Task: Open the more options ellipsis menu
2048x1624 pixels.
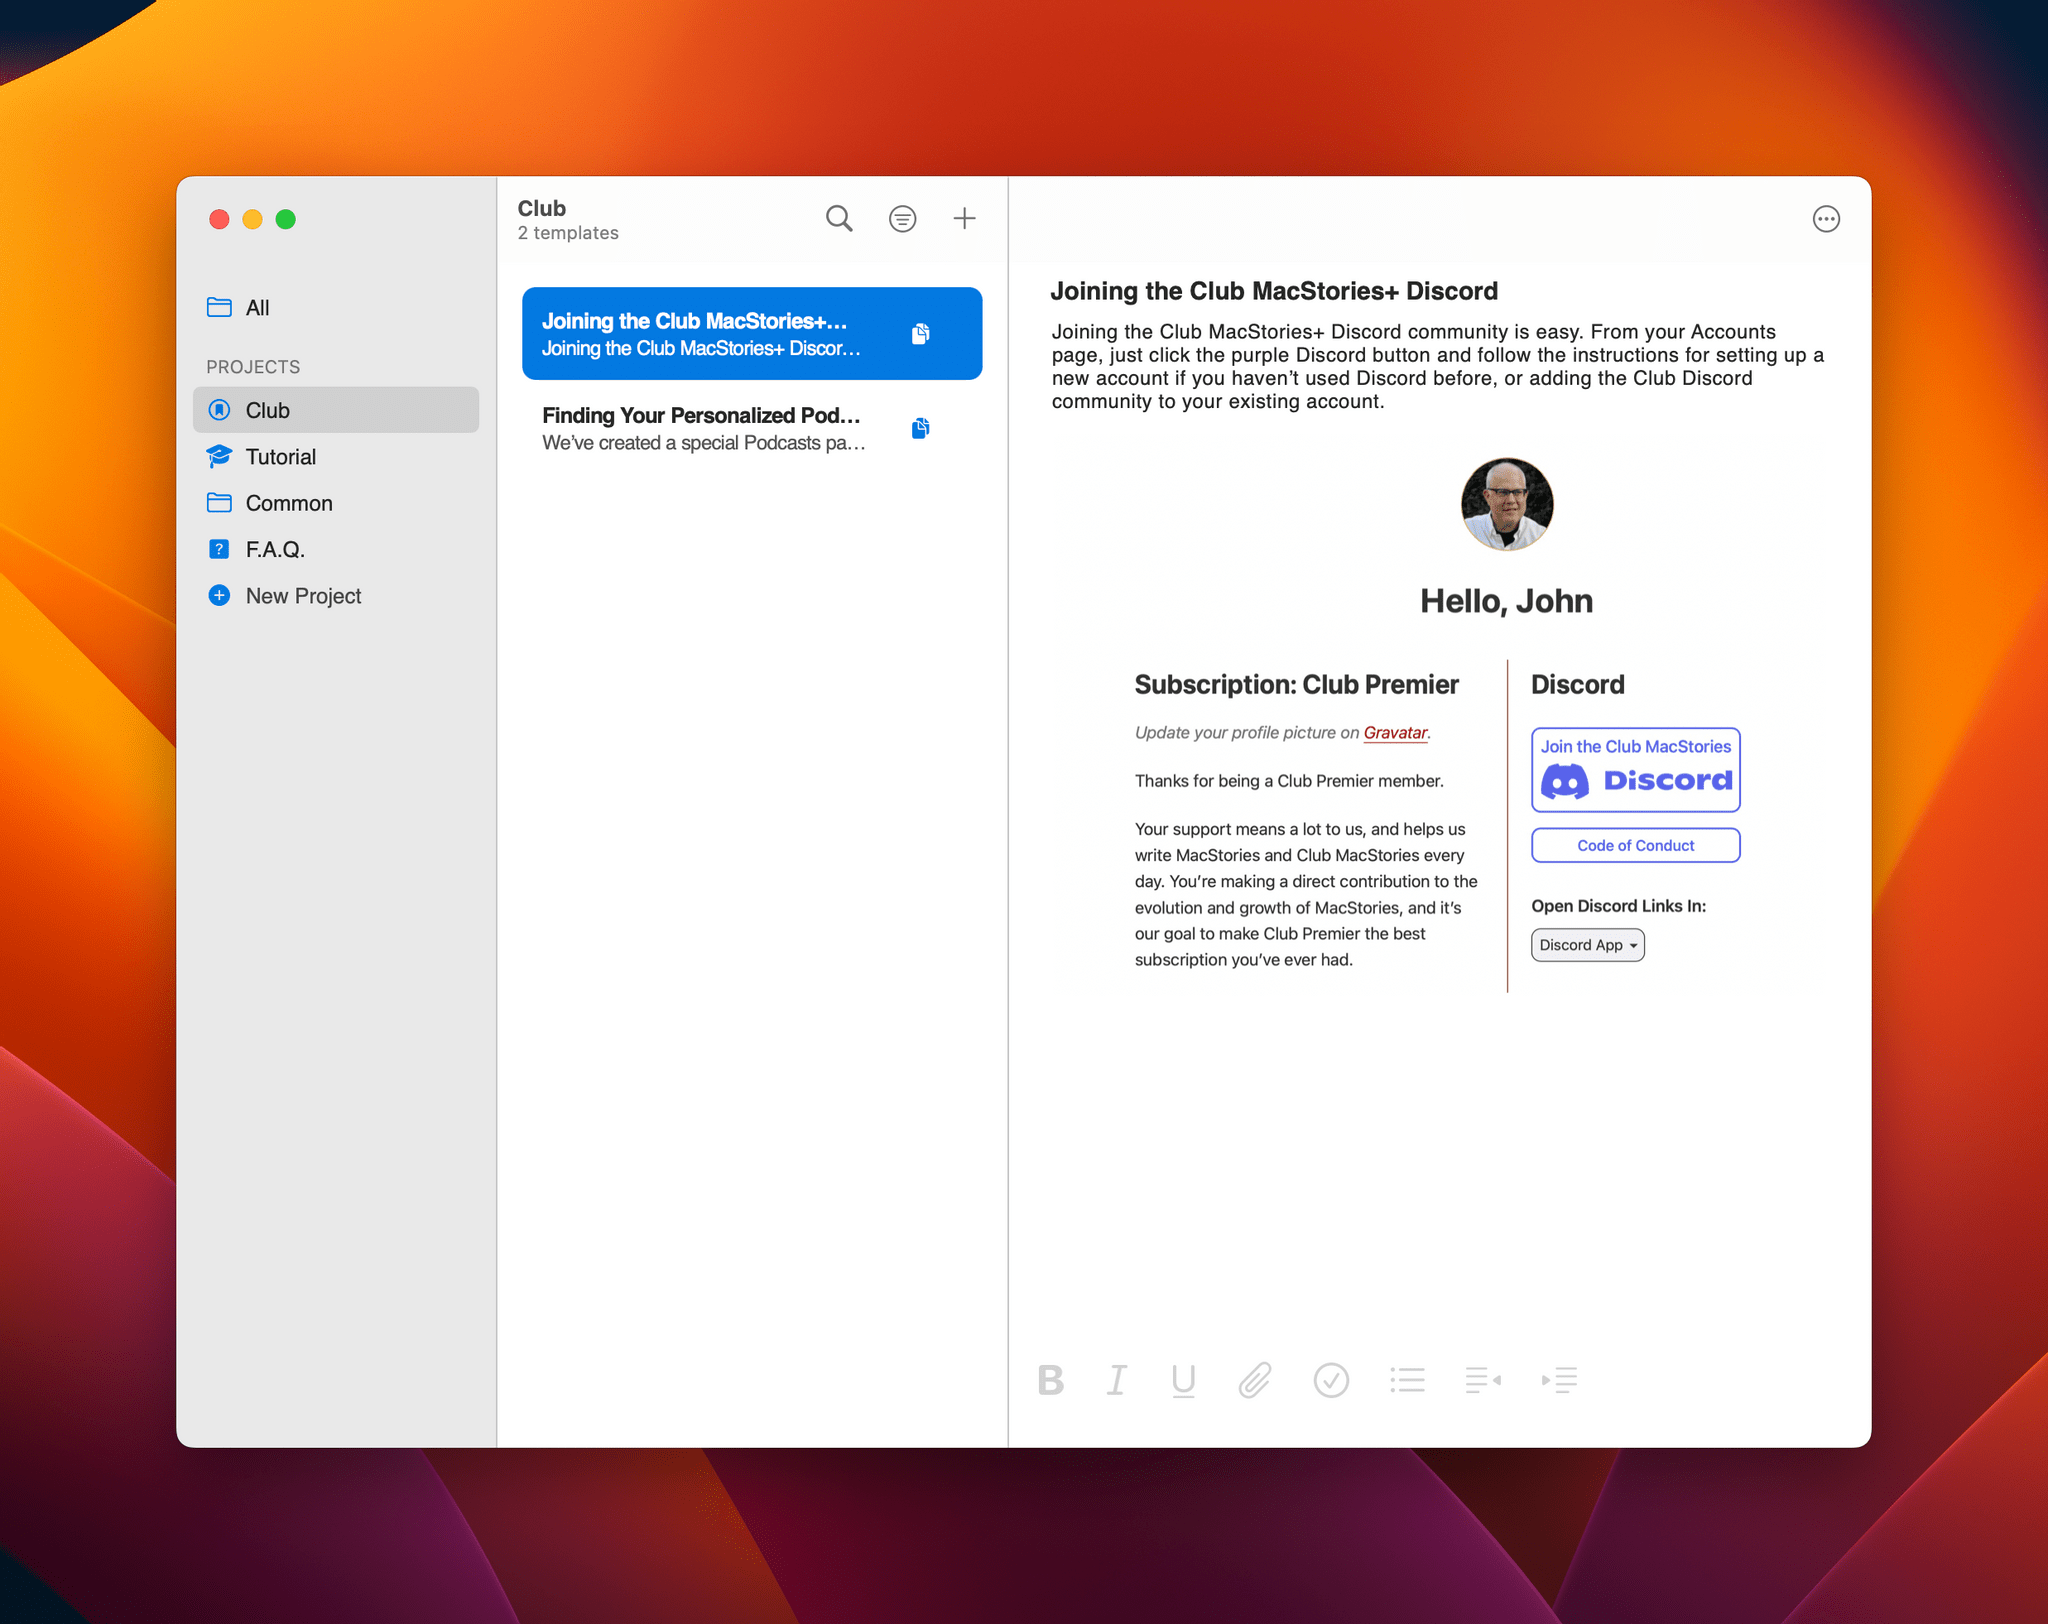Action: [x=1826, y=219]
